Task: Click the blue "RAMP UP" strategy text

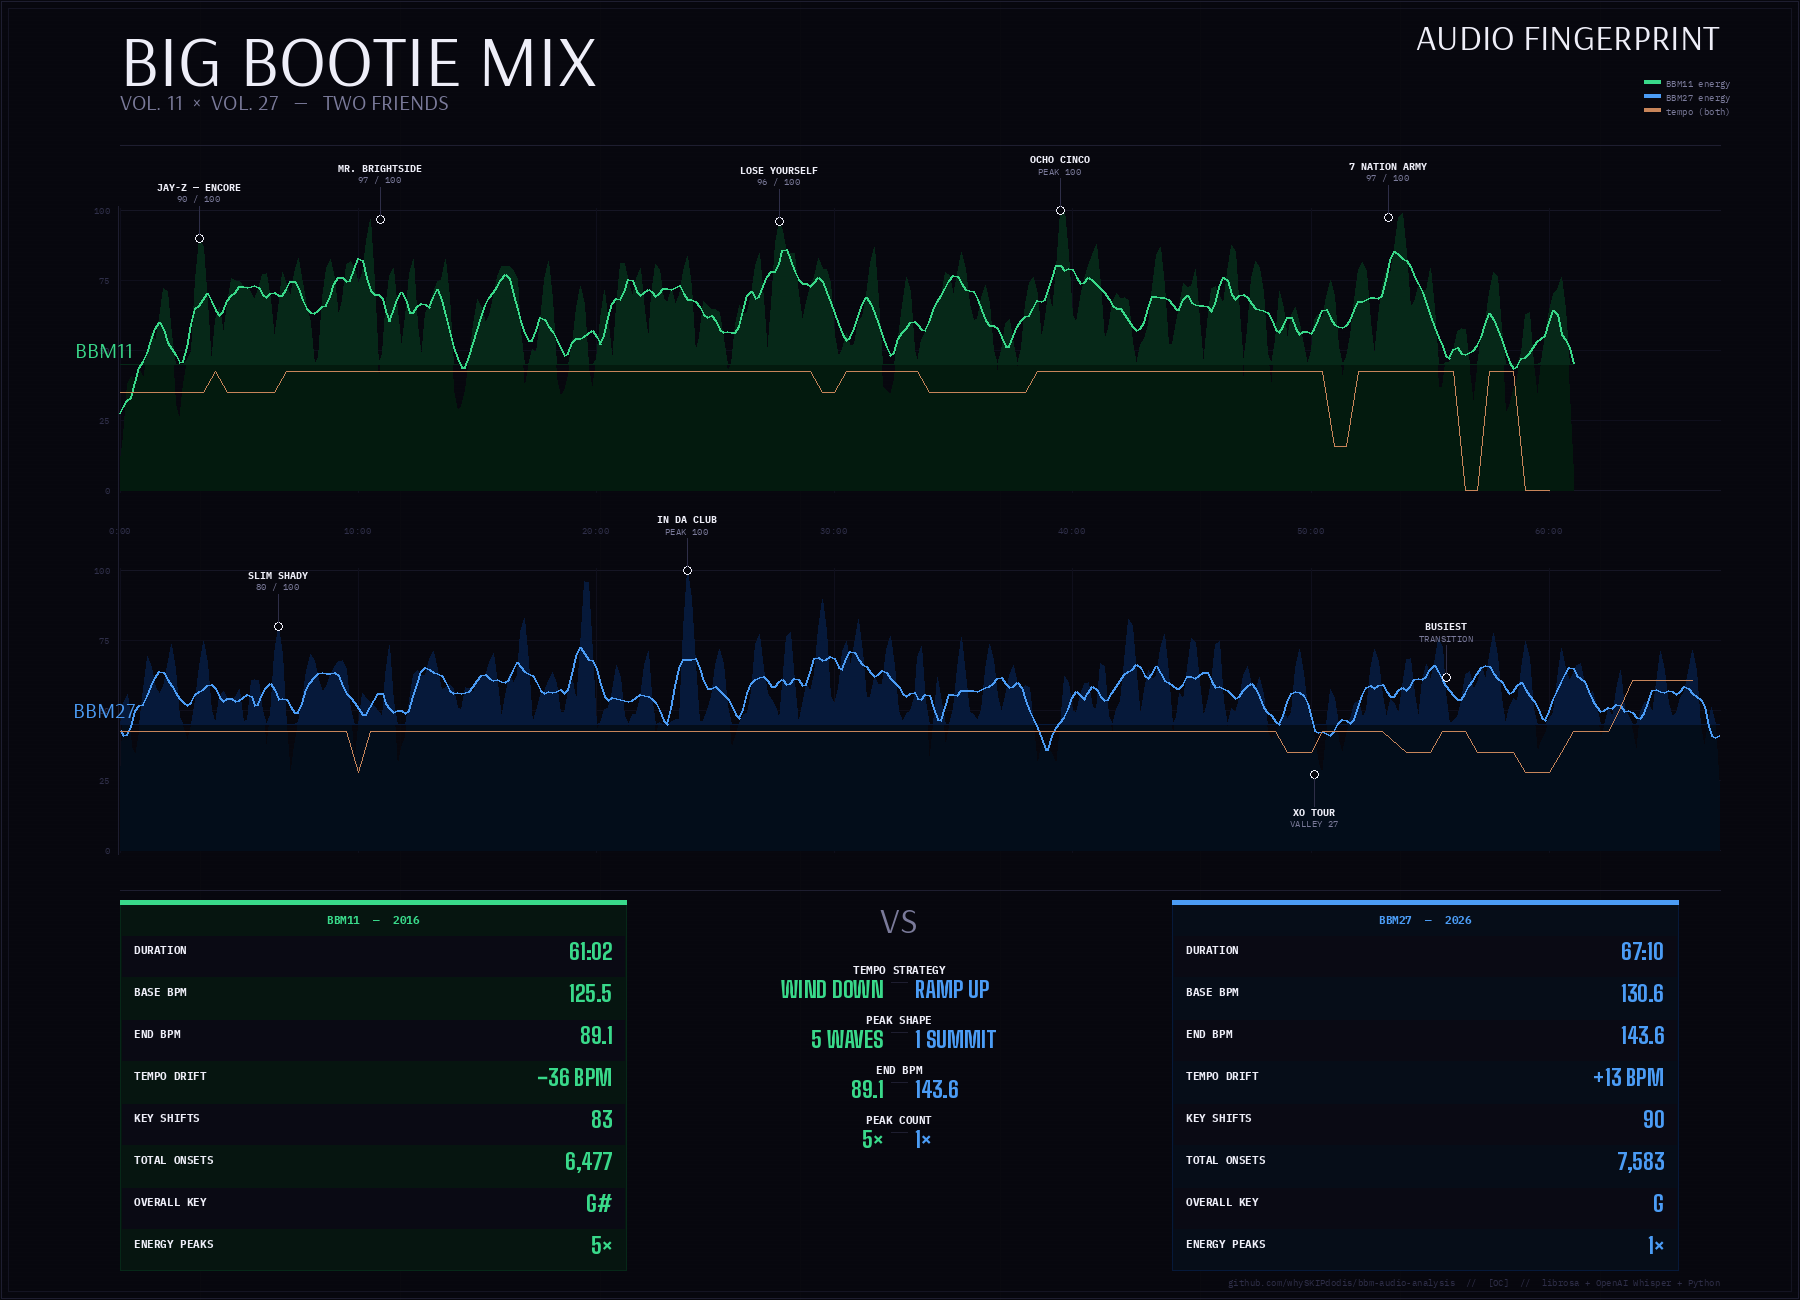Action: coord(952,990)
